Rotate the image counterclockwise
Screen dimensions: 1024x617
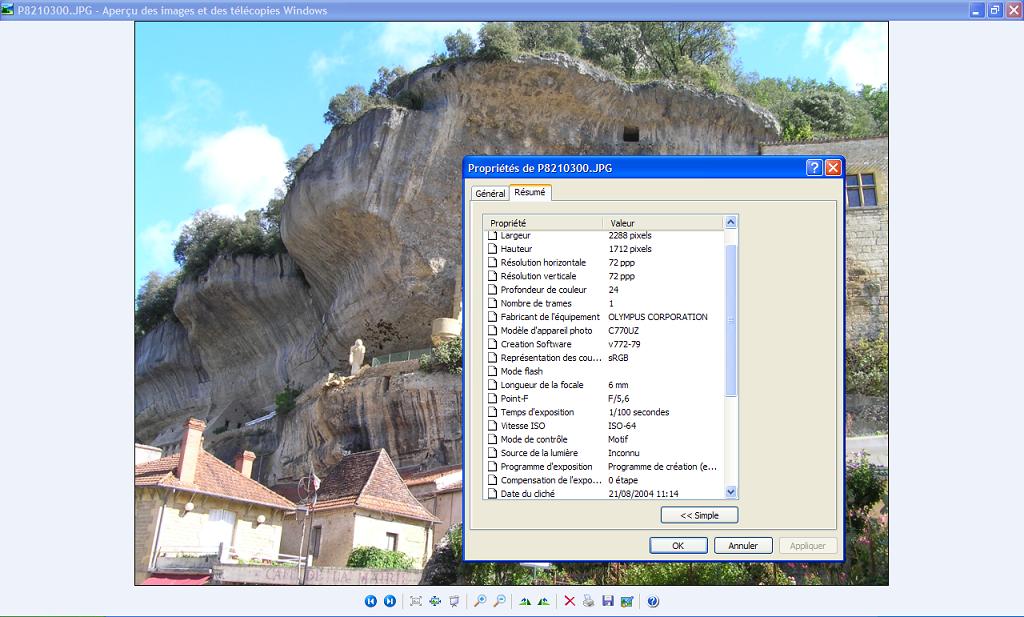coord(543,601)
